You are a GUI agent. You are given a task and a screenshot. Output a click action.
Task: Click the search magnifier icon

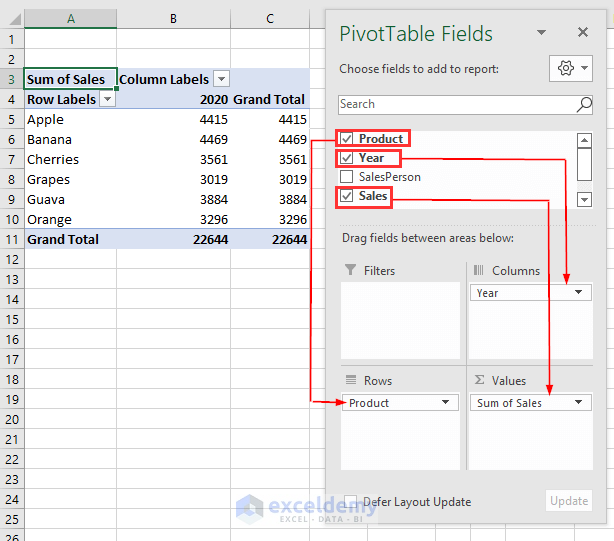pyautogui.click(x=584, y=104)
